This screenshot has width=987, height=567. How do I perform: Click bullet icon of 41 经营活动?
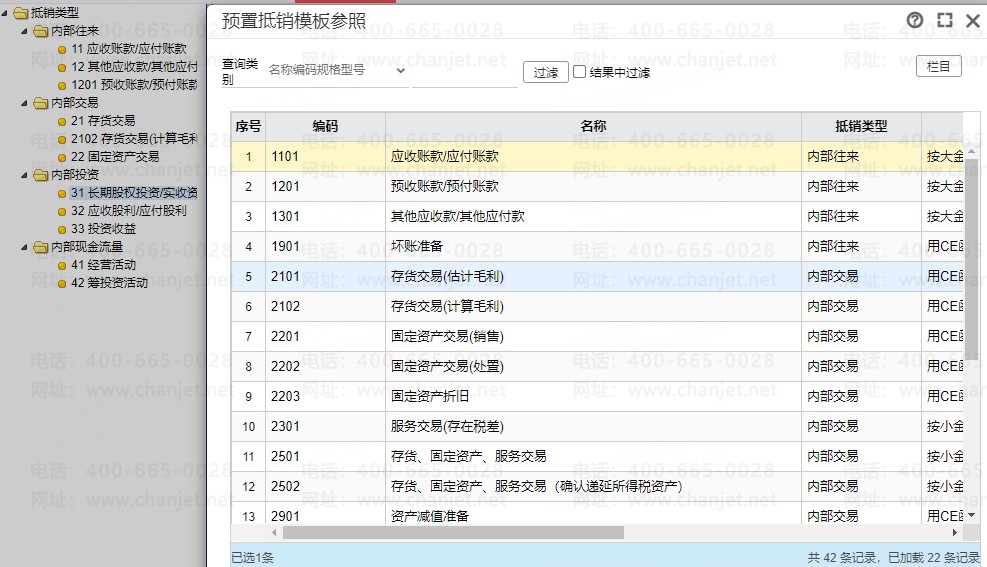point(62,266)
